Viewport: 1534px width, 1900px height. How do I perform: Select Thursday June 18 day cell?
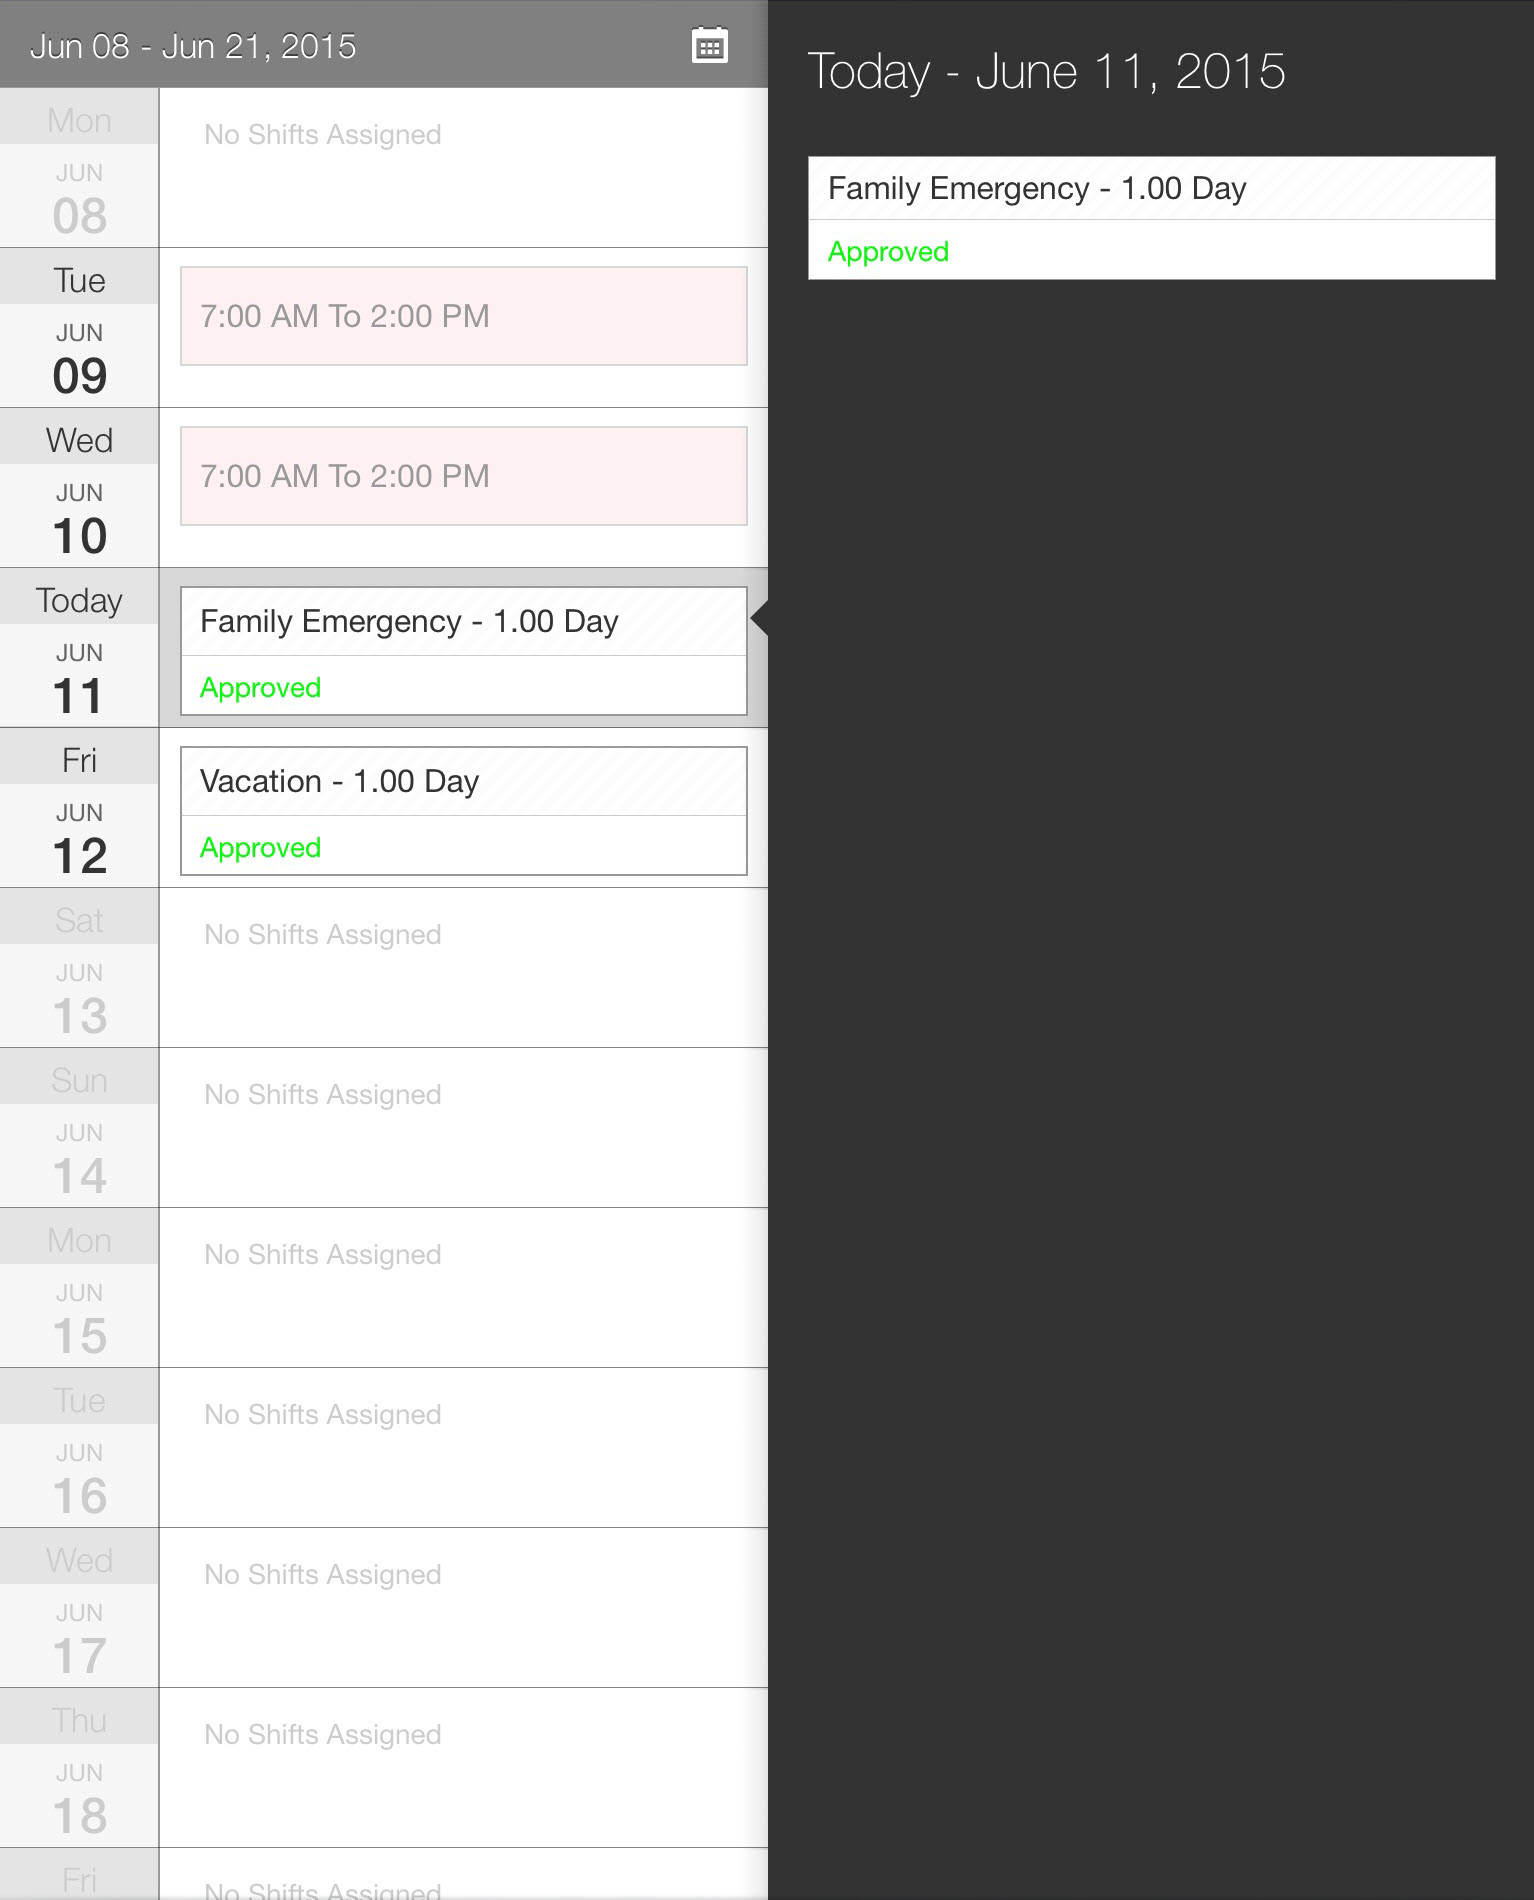pos(79,1768)
